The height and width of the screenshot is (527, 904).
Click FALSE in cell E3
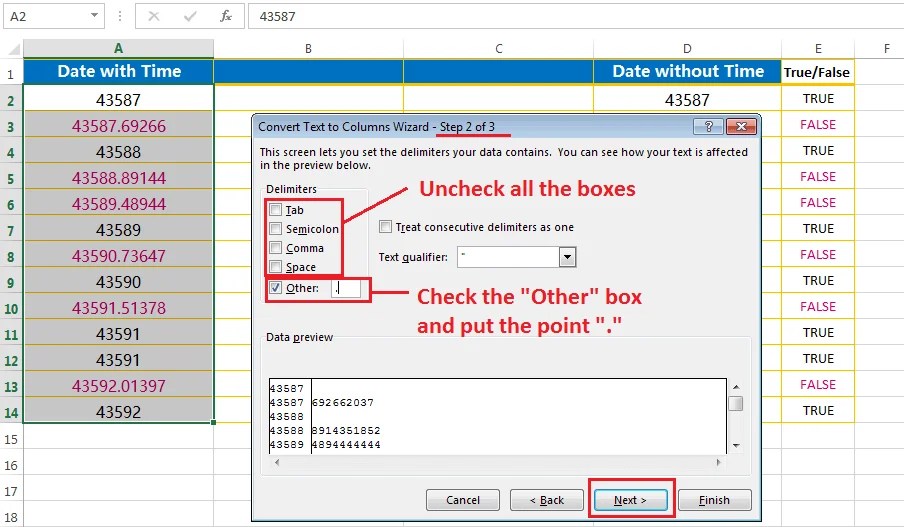(x=818, y=125)
